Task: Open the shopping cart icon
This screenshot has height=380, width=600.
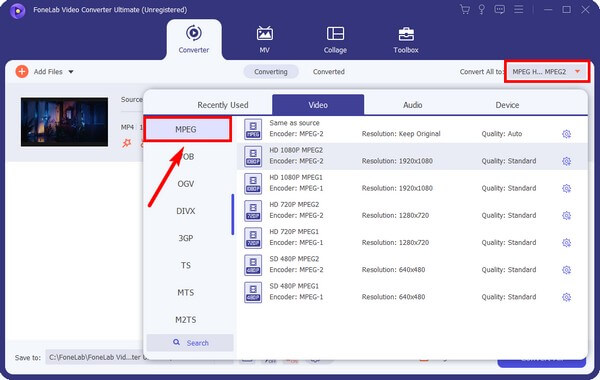Action: (x=465, y=10)
